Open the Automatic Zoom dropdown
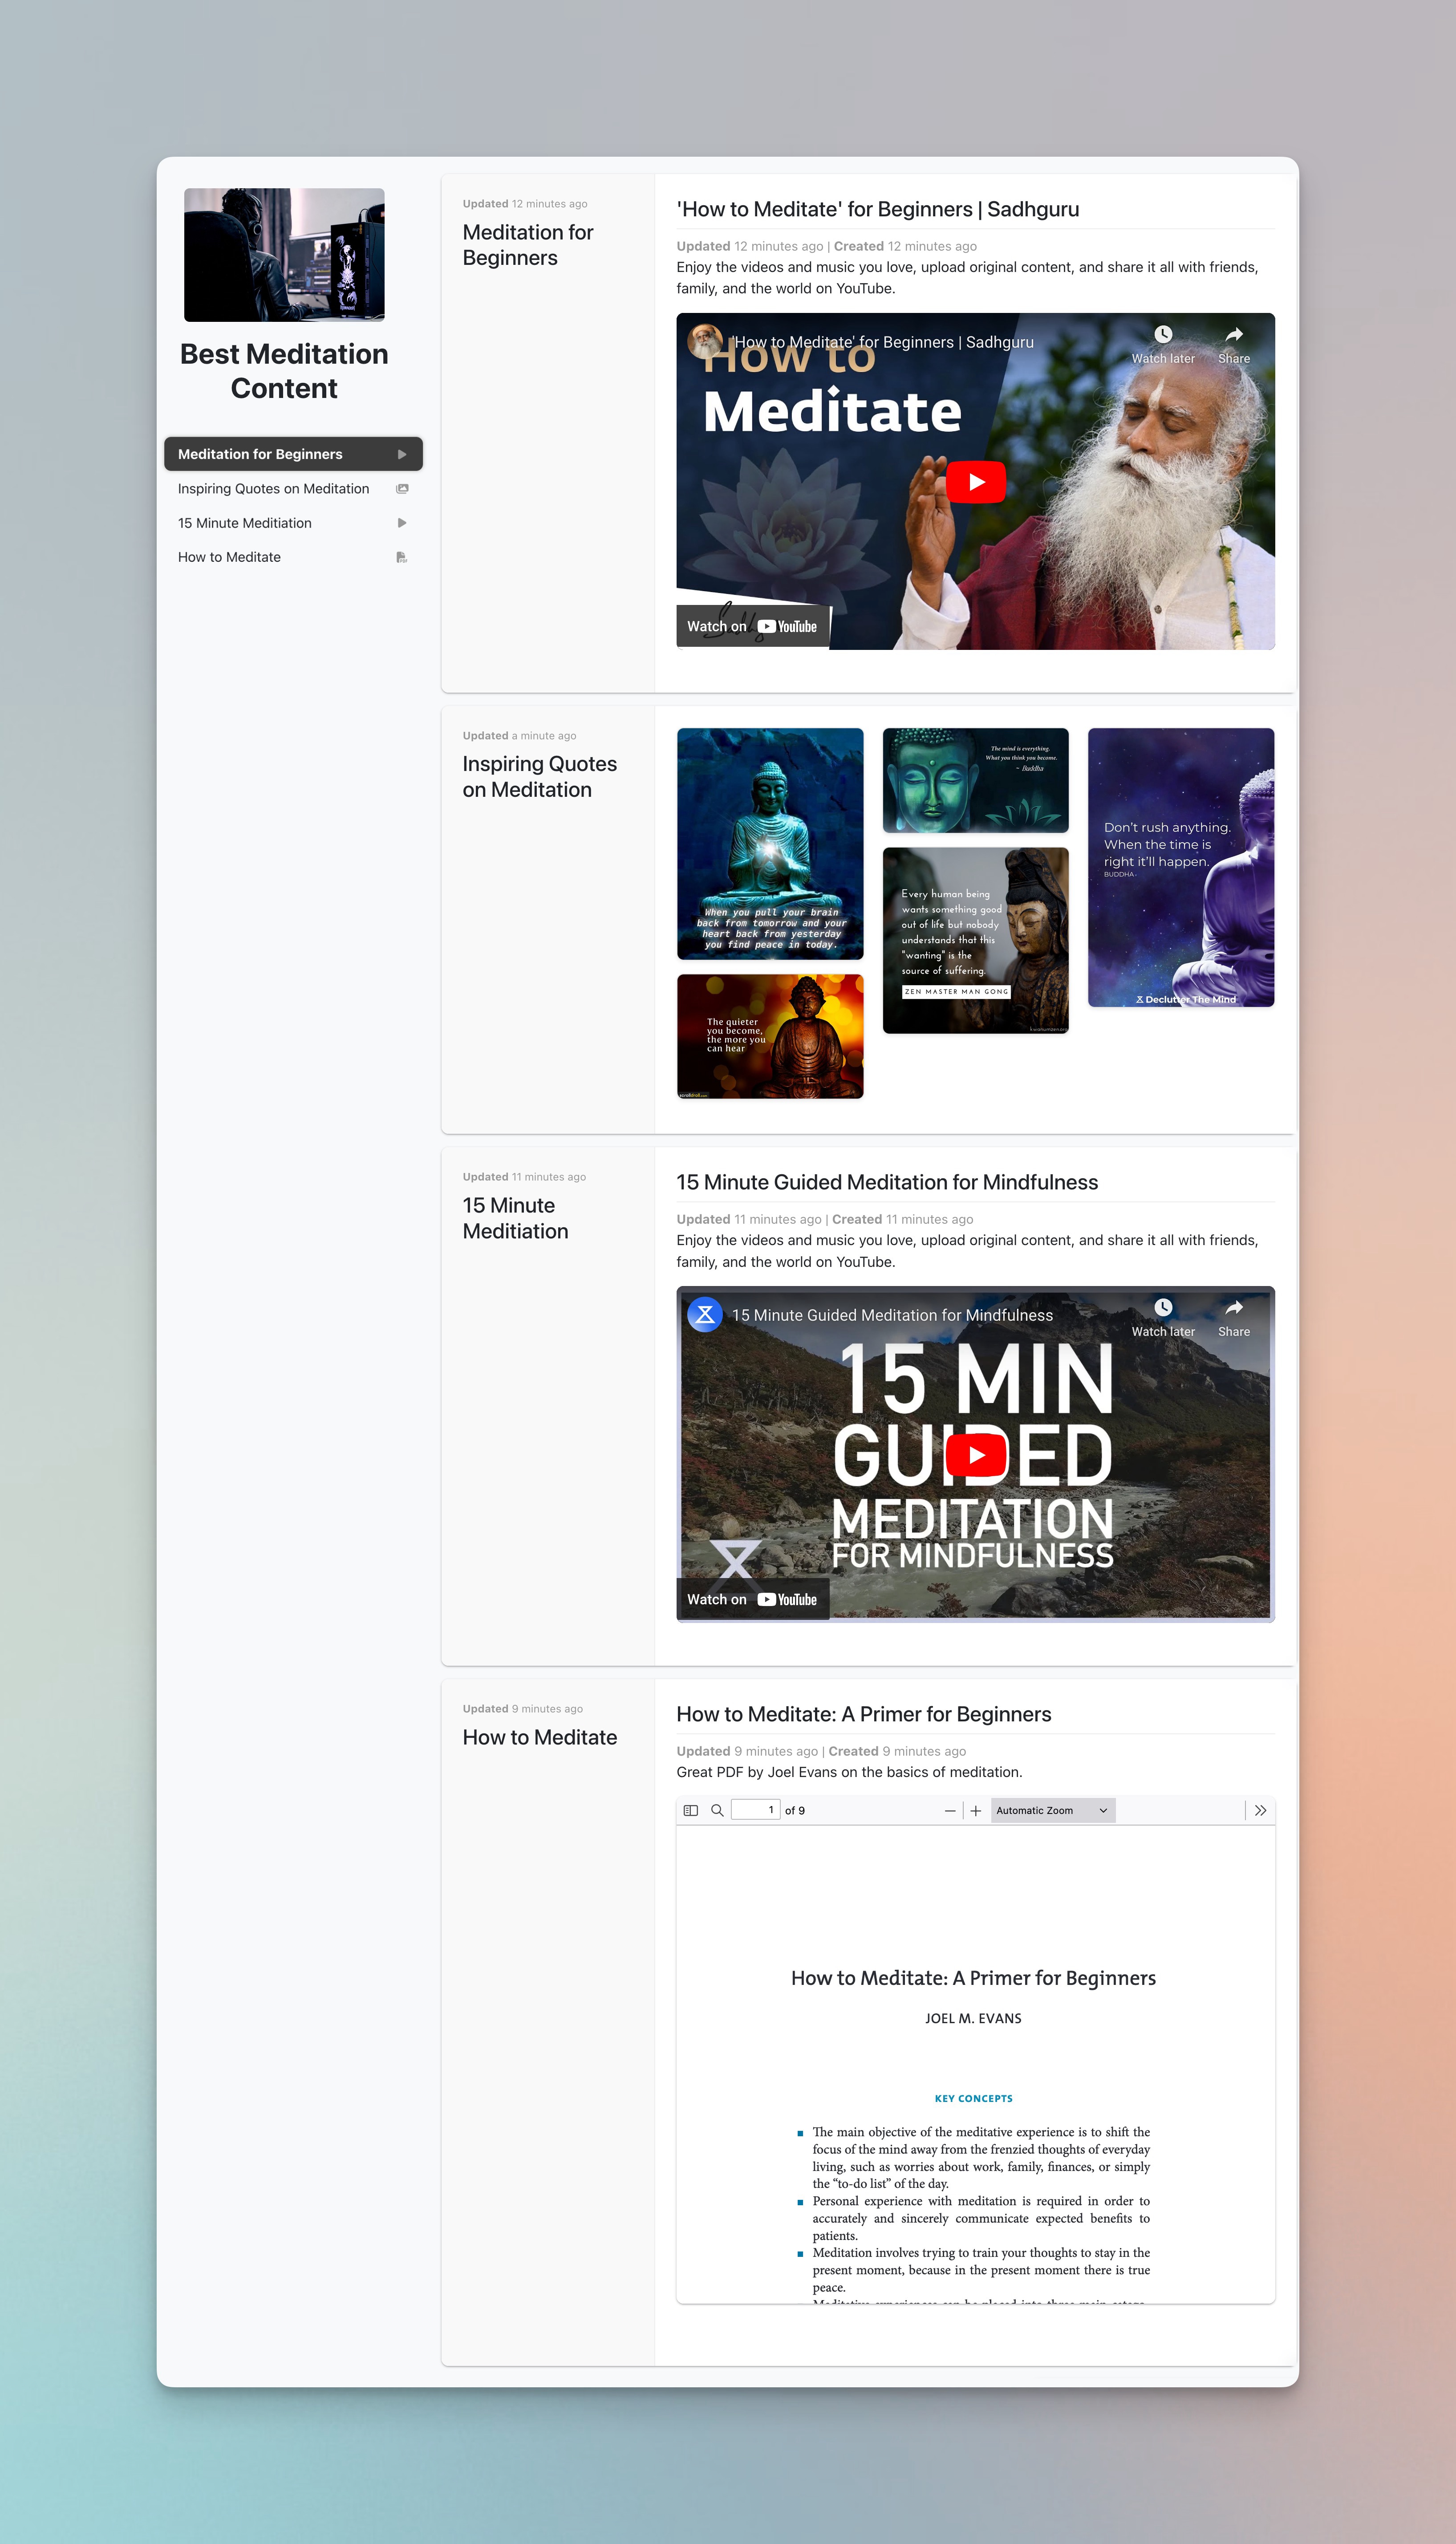 pos(1053,1810)
